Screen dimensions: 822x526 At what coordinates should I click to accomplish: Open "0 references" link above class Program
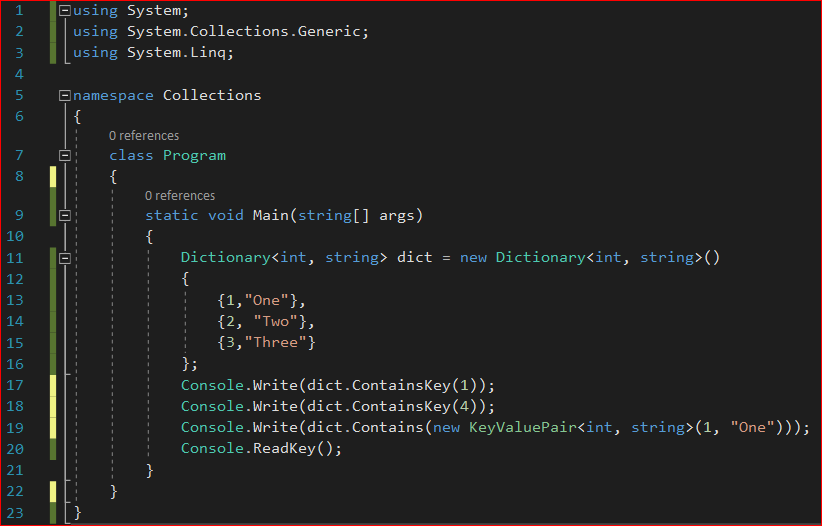(x=144, y=136)
